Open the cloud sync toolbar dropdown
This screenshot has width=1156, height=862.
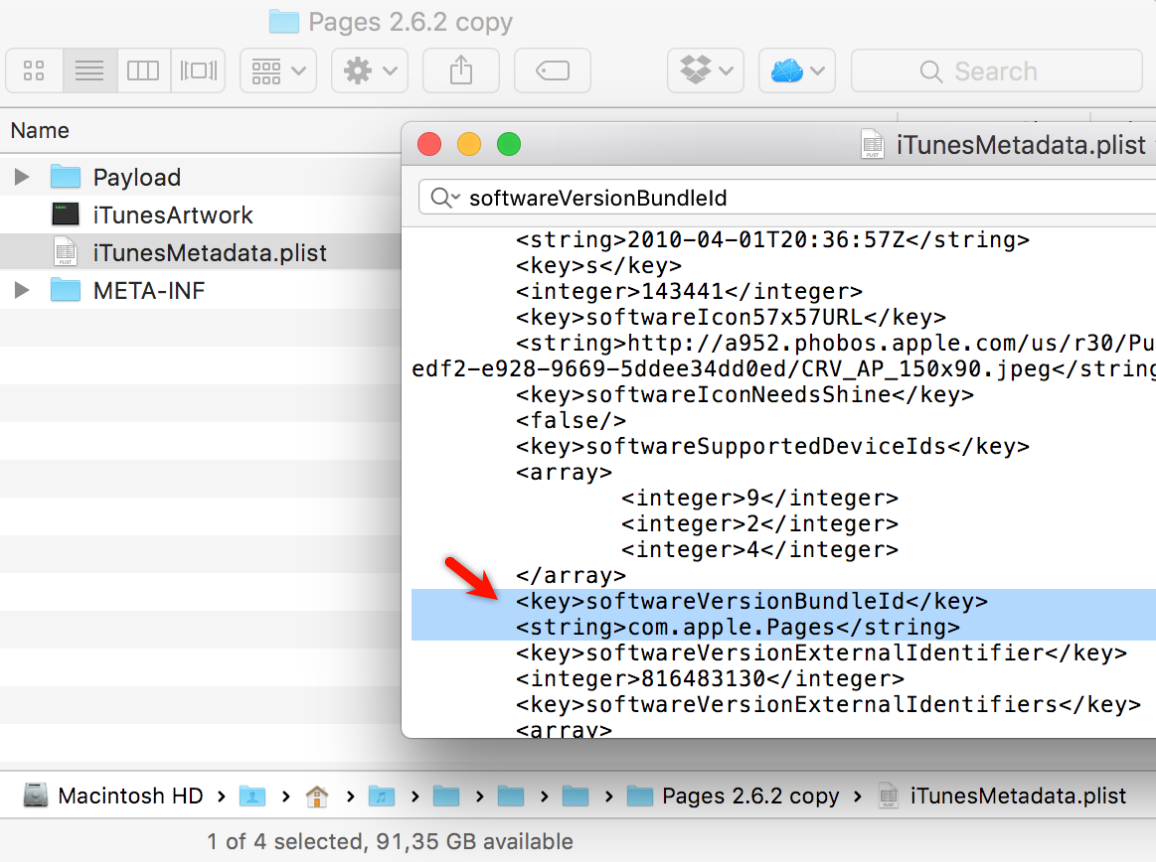[797, 71]
